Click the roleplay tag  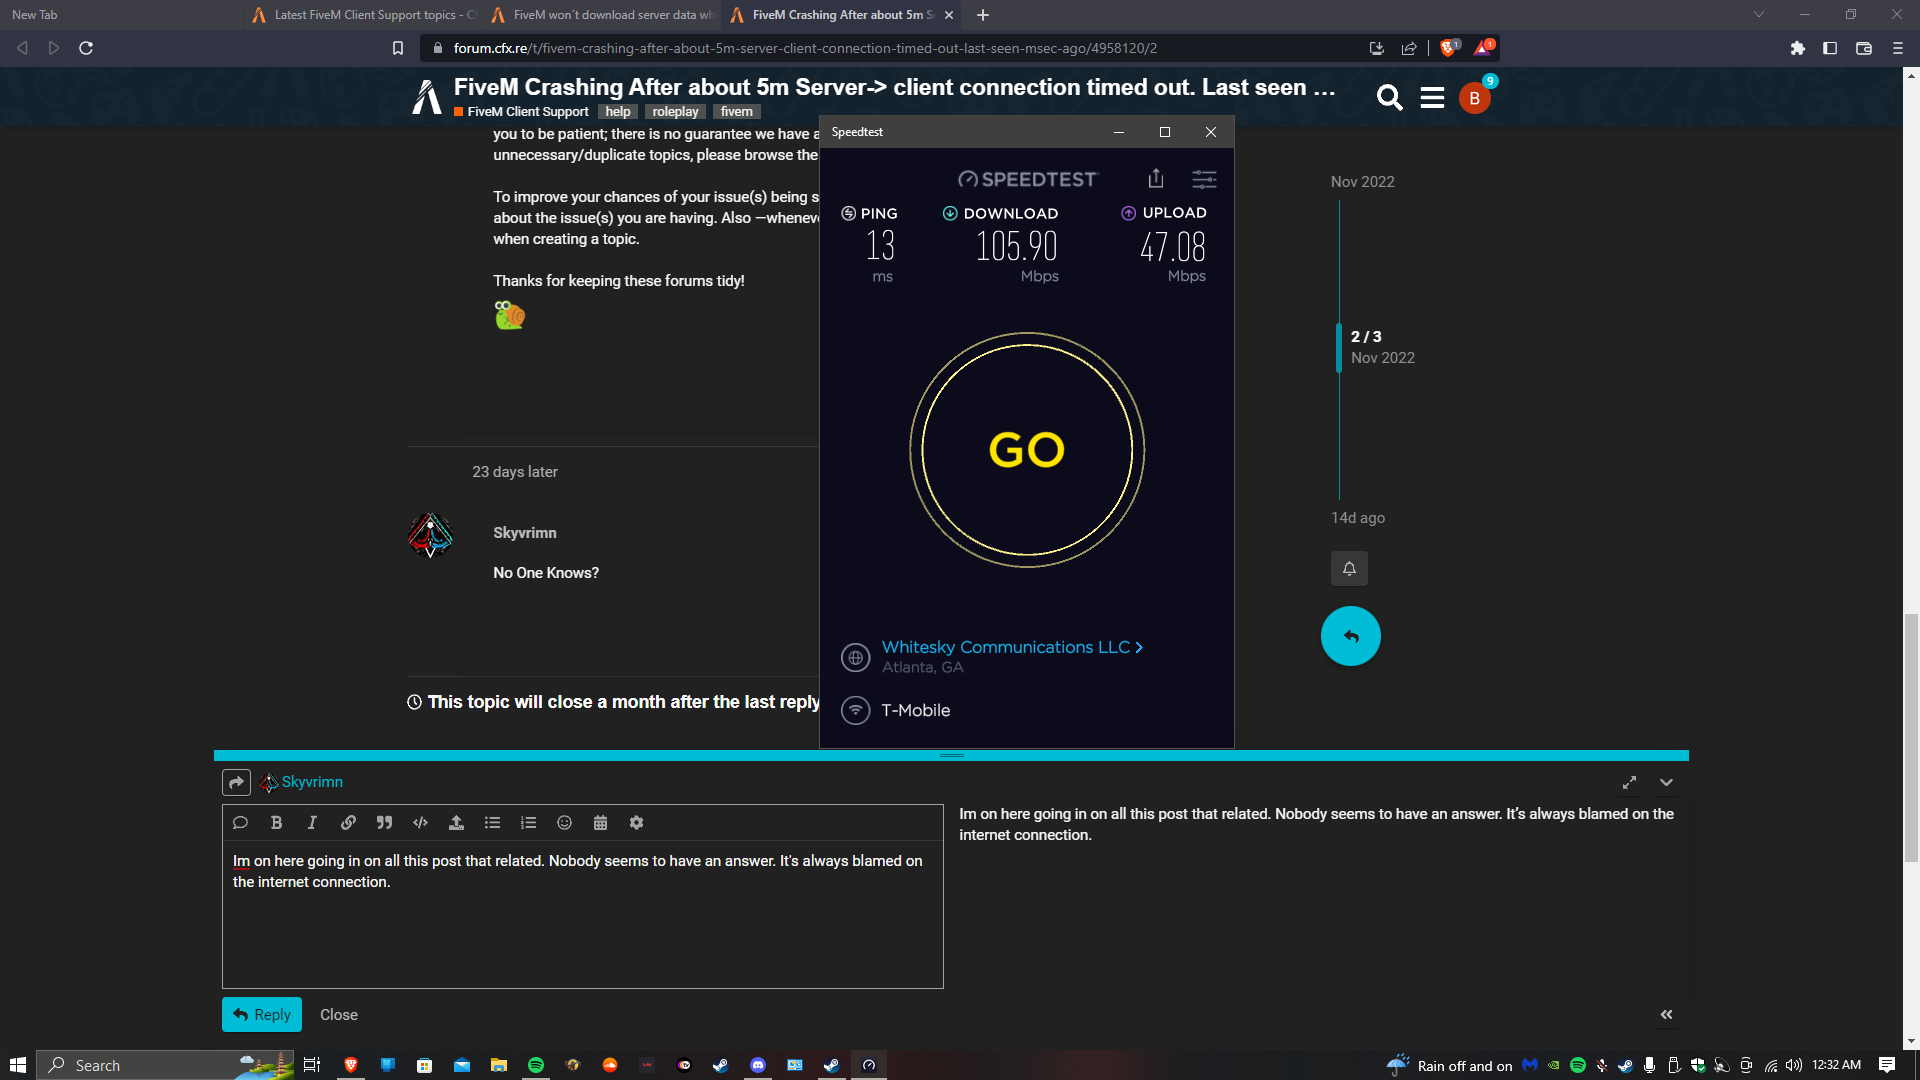[675, 112]
